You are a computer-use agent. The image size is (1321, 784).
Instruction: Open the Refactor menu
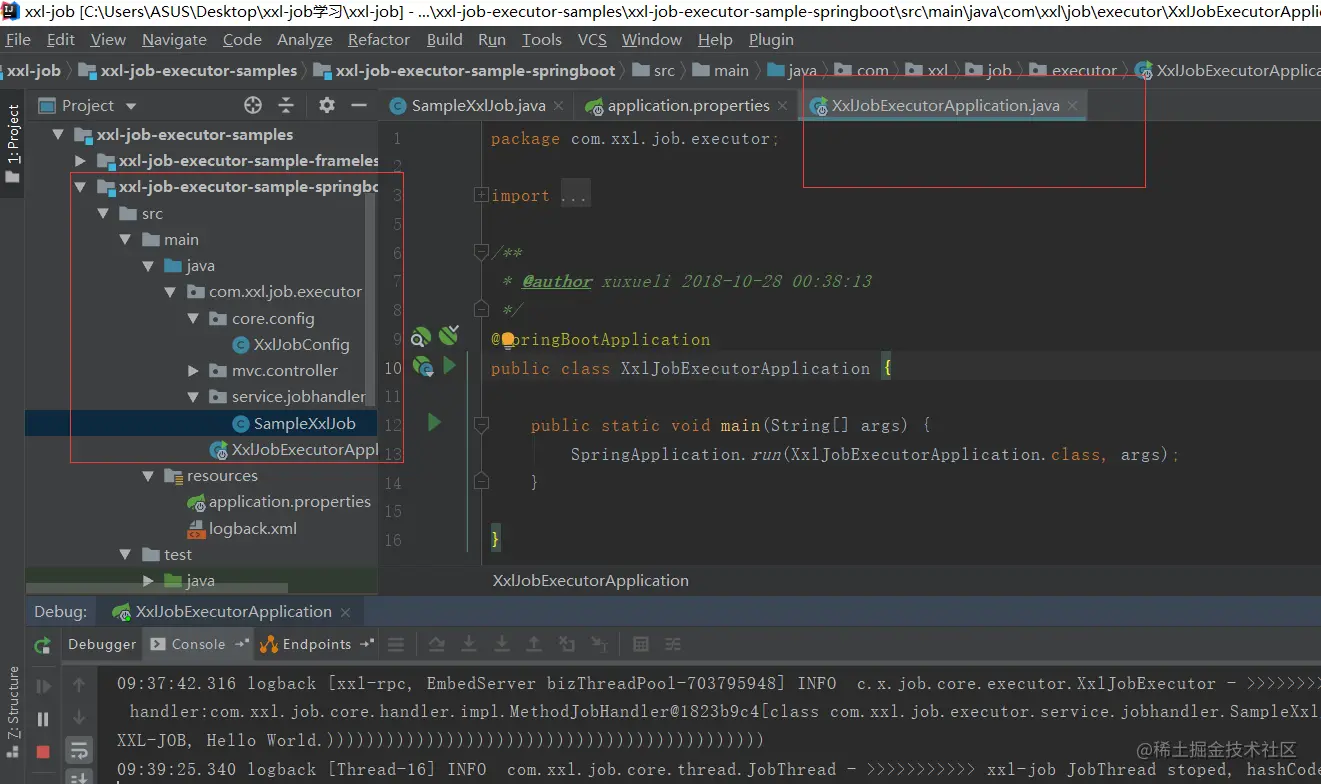click(x=378, y=40)
